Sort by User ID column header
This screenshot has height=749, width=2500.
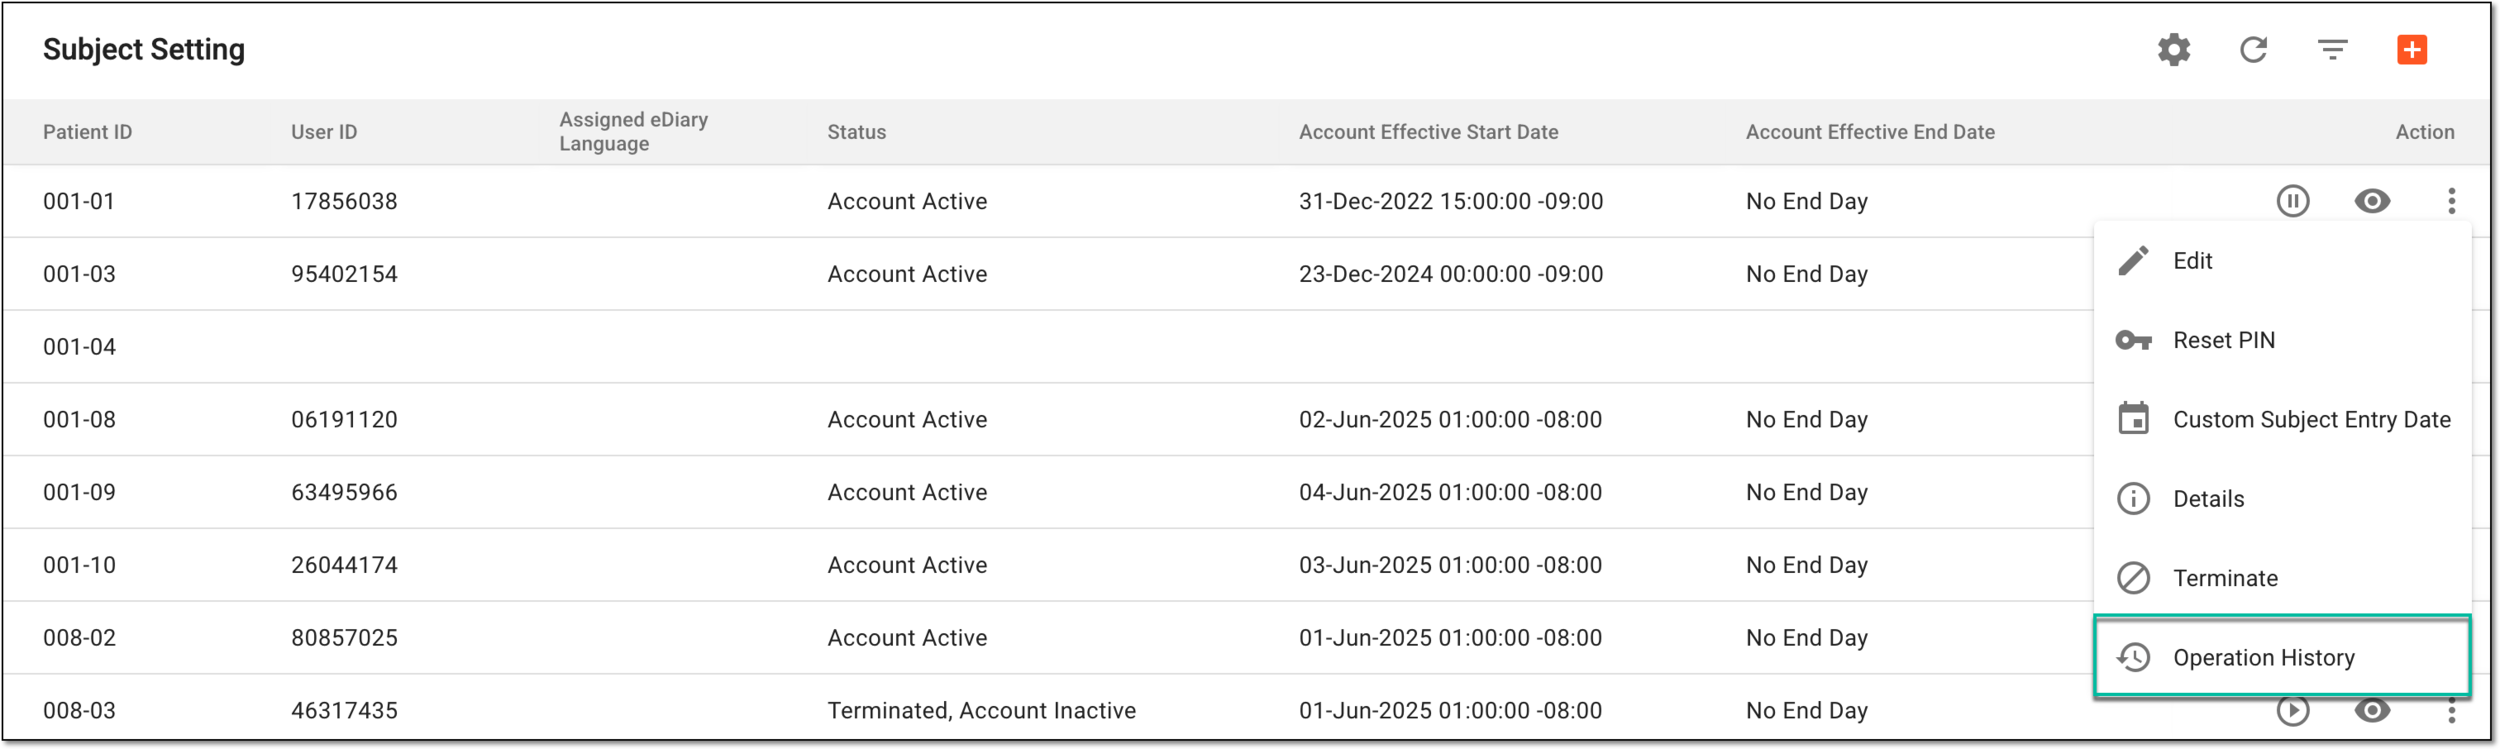(324, 132)
